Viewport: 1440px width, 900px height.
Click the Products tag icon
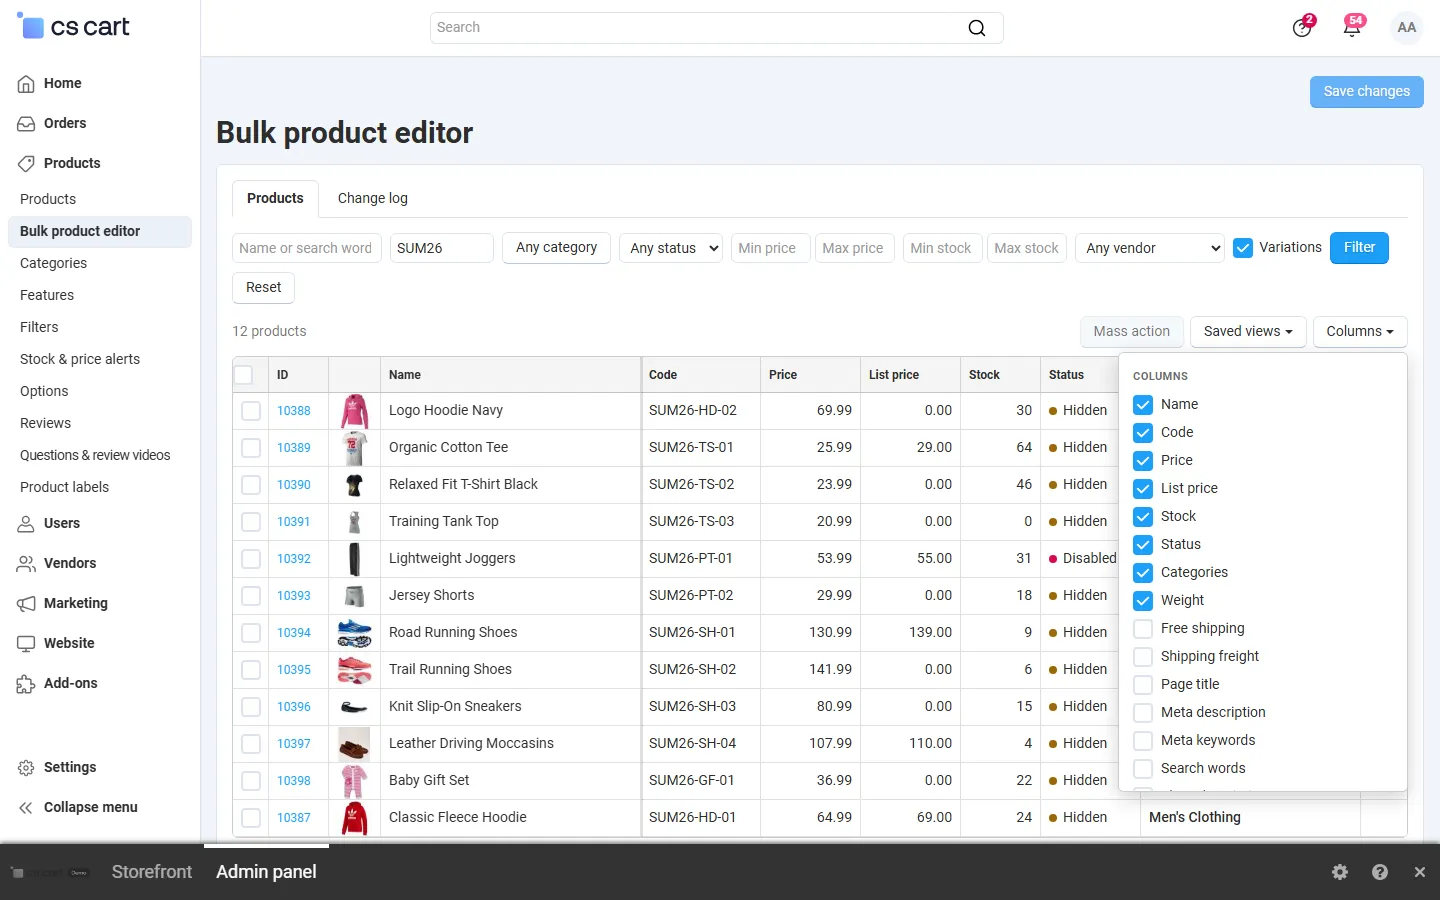[26, 164]
